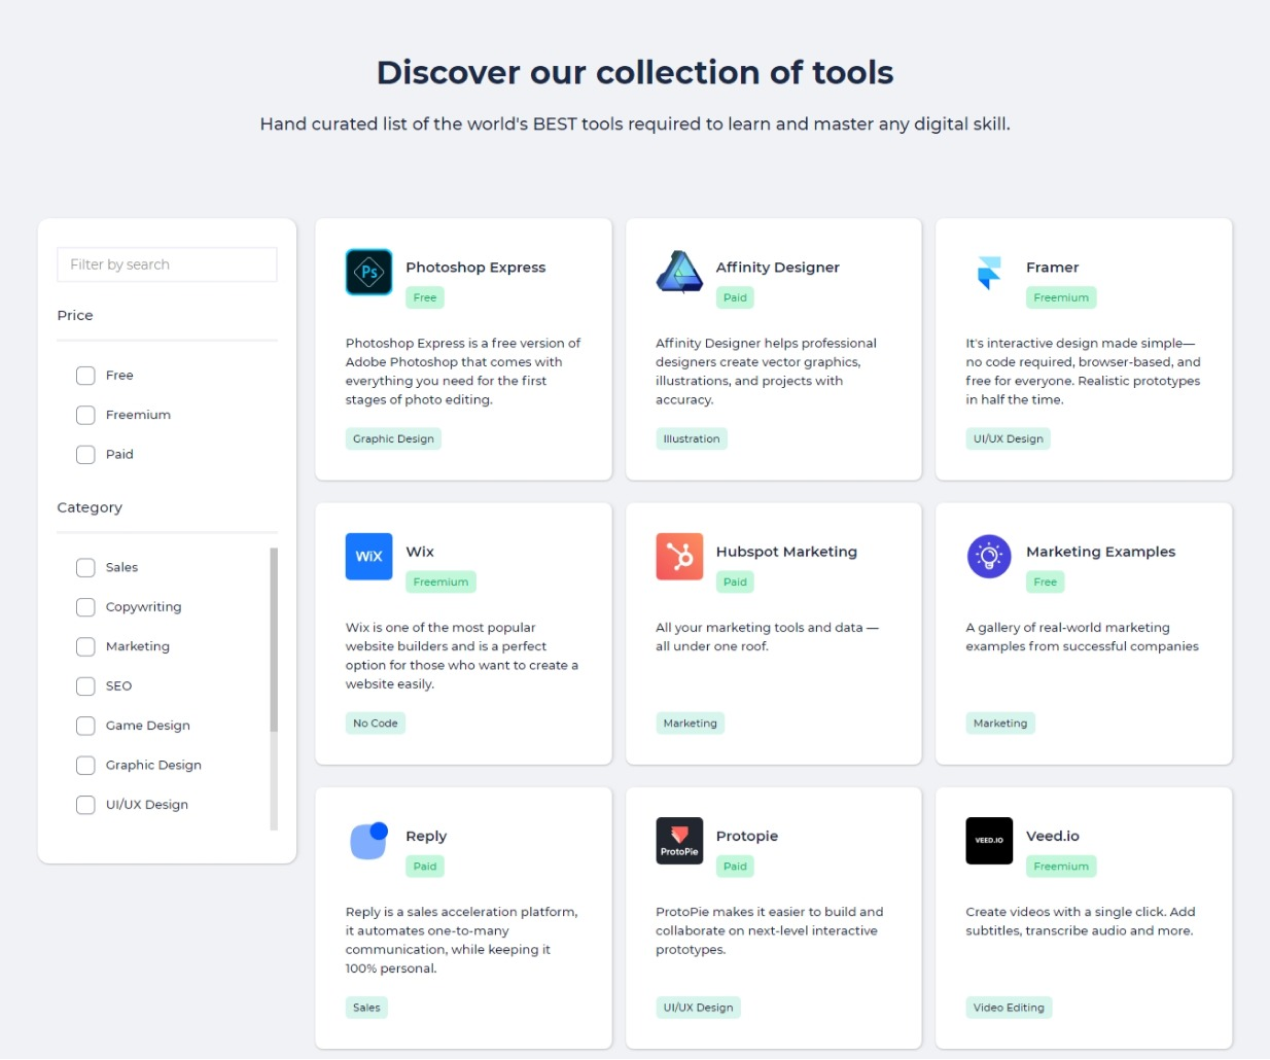Click the Freemium badge under Framer
The image size is (1270, 1060).
(x=1061, y=298)
